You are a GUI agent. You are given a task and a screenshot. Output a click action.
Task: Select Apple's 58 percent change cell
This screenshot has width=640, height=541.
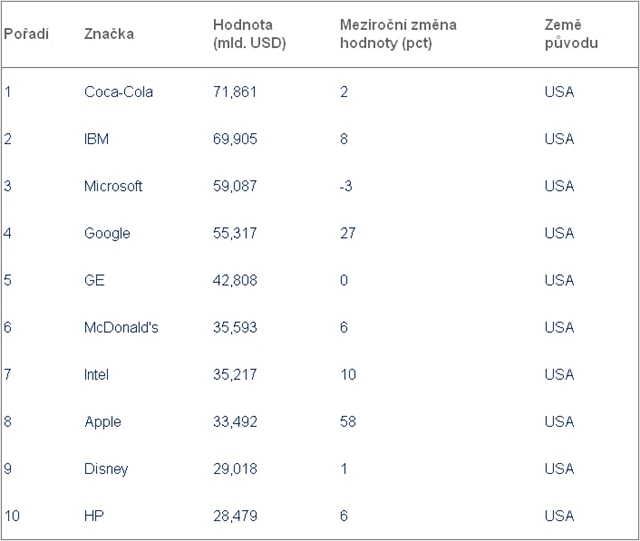point(349,422)
